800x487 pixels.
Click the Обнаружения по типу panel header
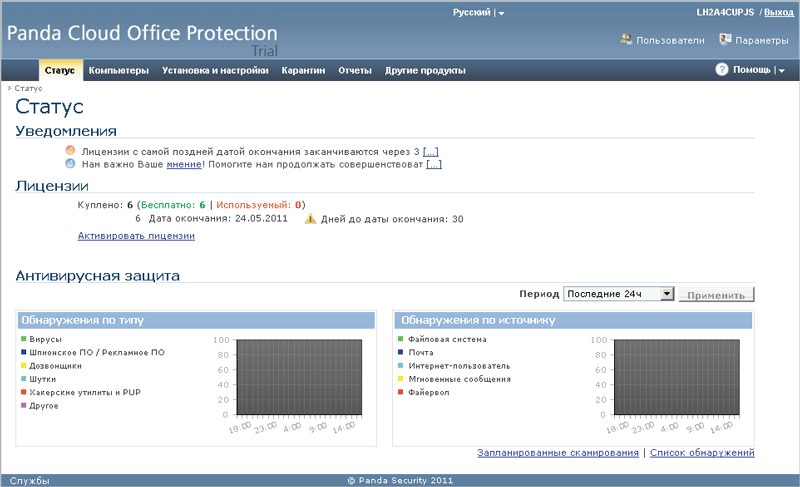pyautogui.click(x=196, y=320)
